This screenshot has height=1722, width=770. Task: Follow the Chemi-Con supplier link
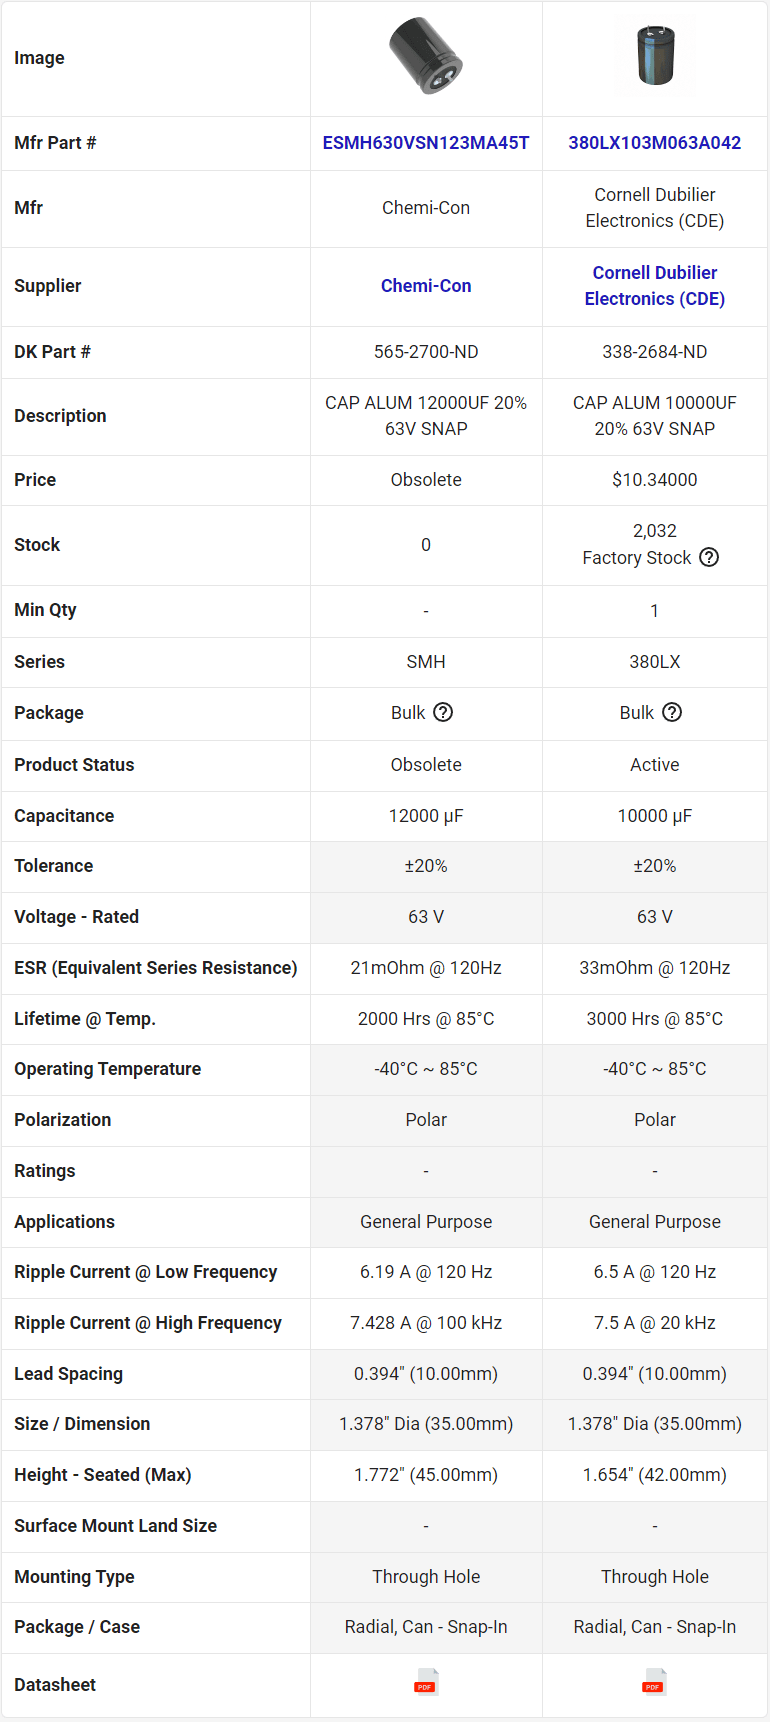click(426, 286)
